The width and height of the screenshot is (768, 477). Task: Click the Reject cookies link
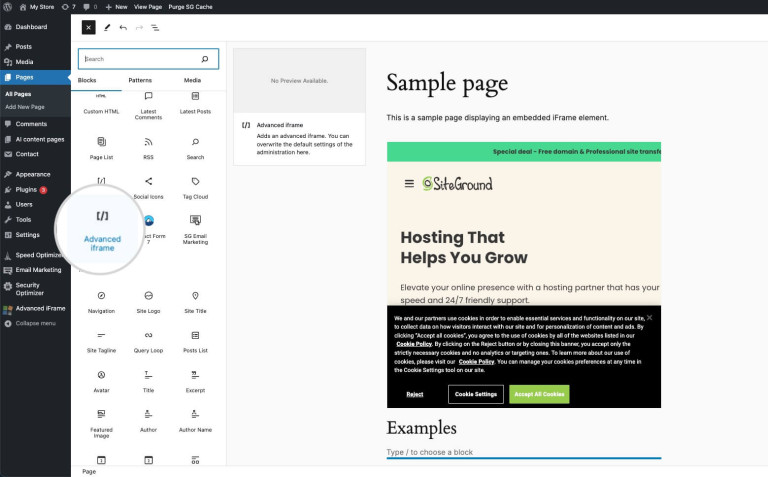(x=415, y=394)
